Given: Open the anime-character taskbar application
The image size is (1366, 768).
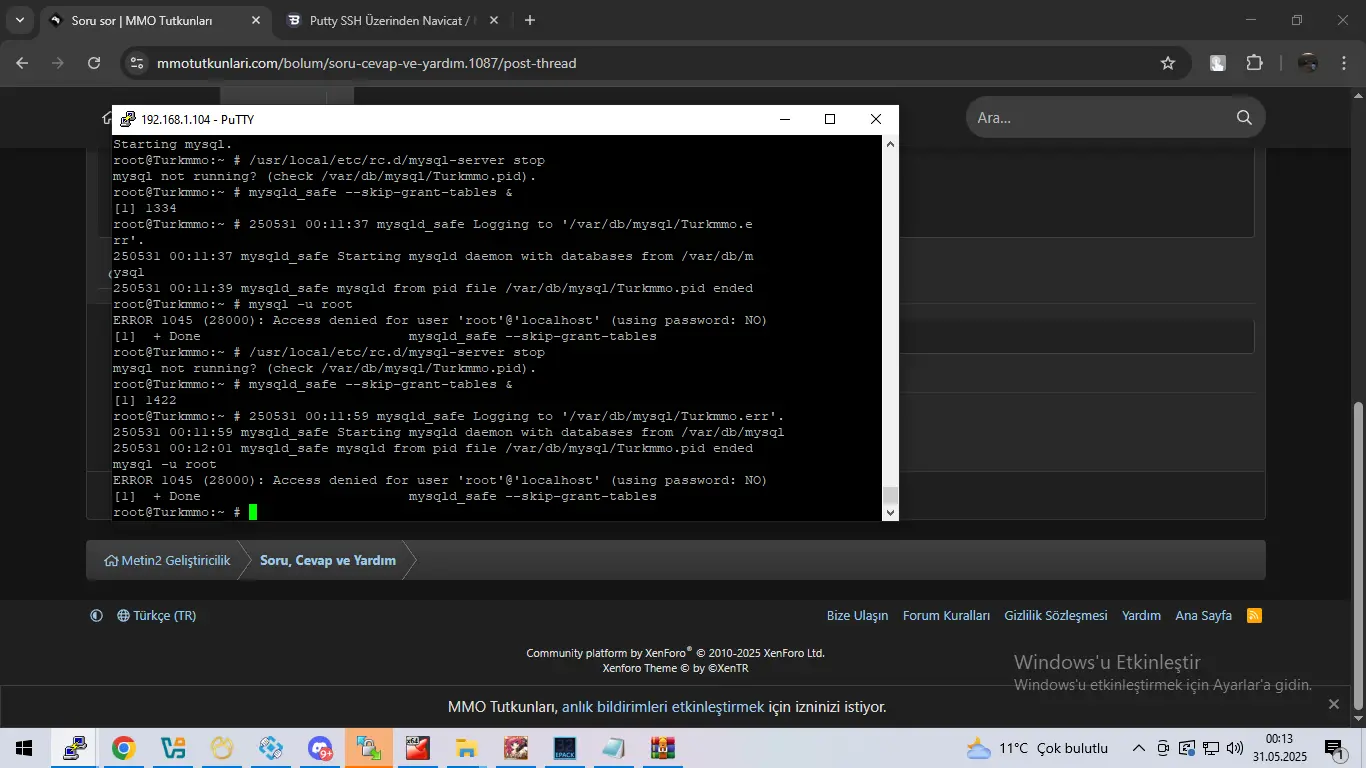Looking at the screenshot, I should coord(515,748).
